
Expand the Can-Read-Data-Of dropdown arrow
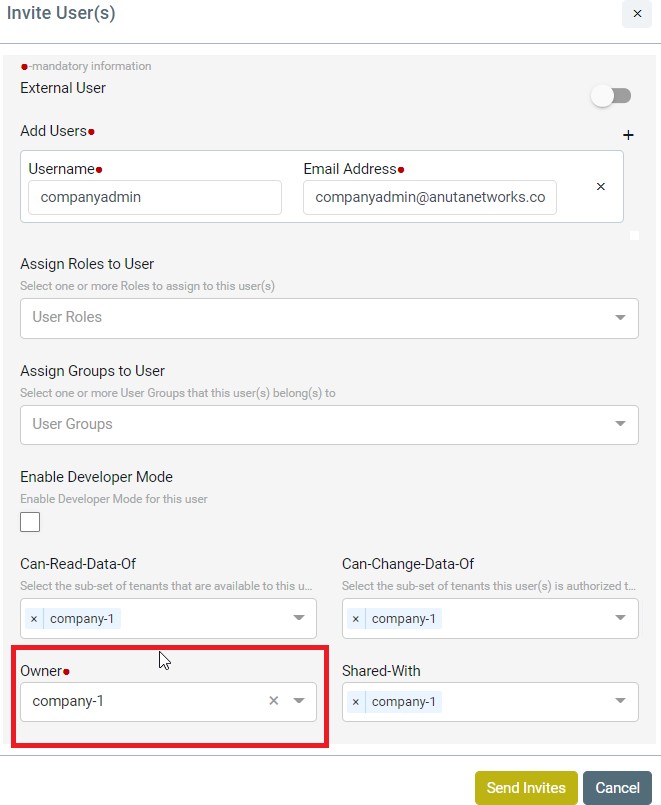click(x=299, y=618)
